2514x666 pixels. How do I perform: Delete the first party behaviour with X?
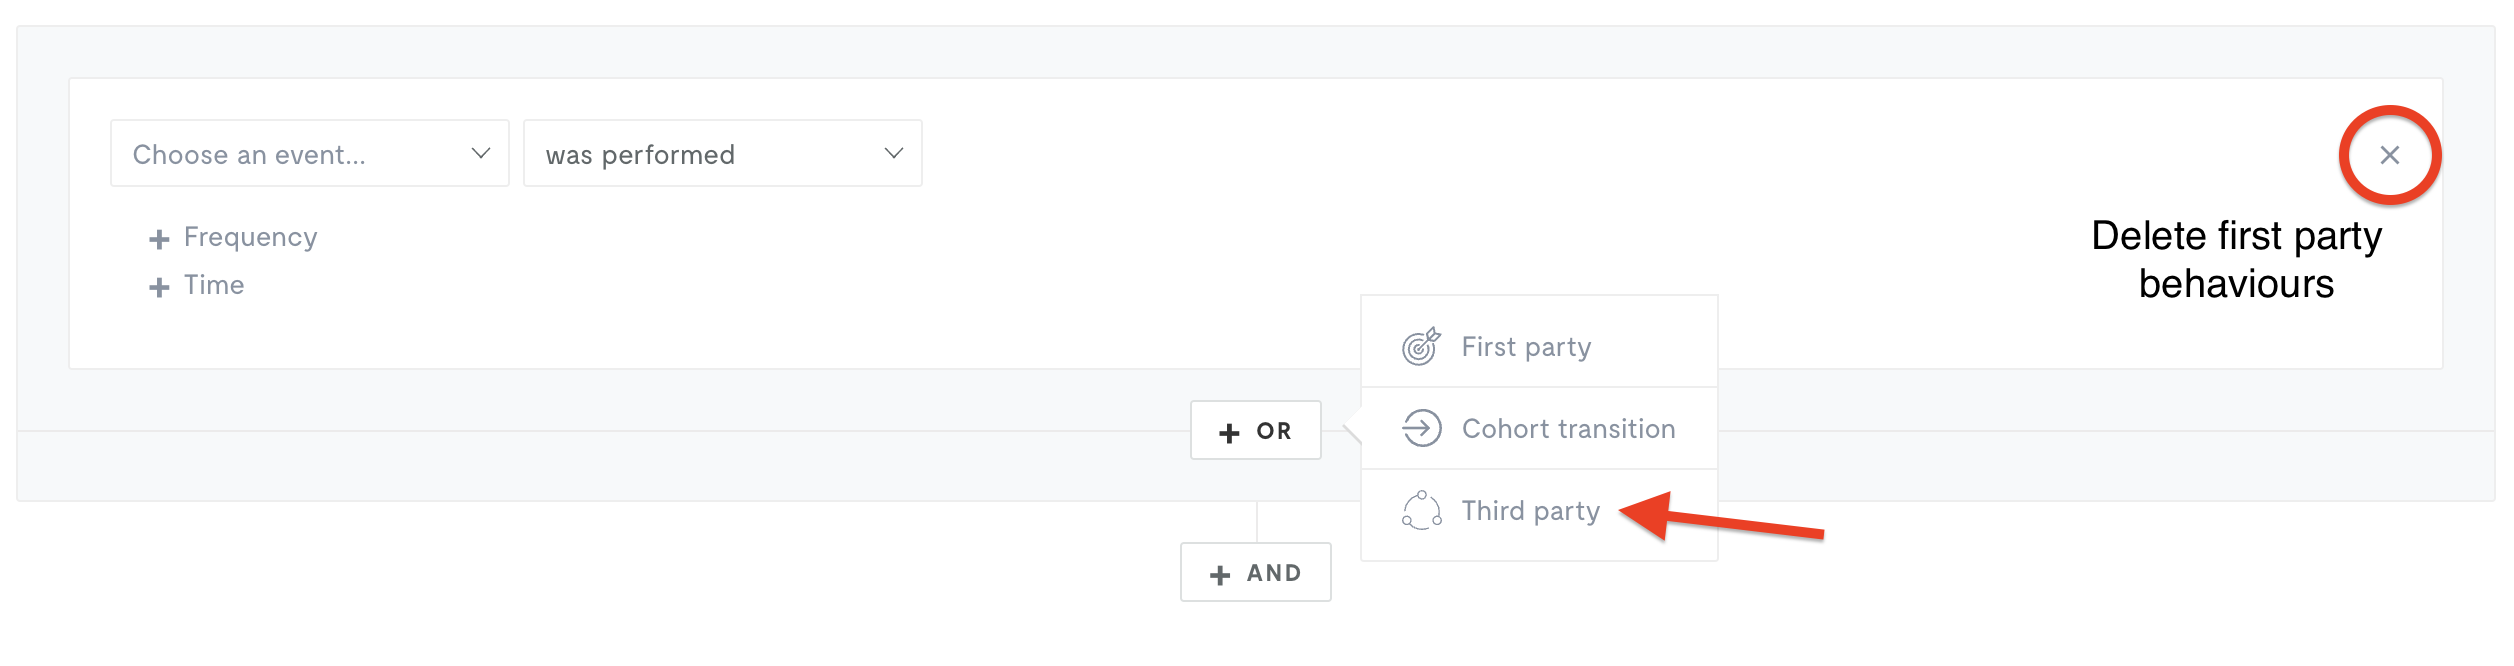click(x=2390, y=155)
